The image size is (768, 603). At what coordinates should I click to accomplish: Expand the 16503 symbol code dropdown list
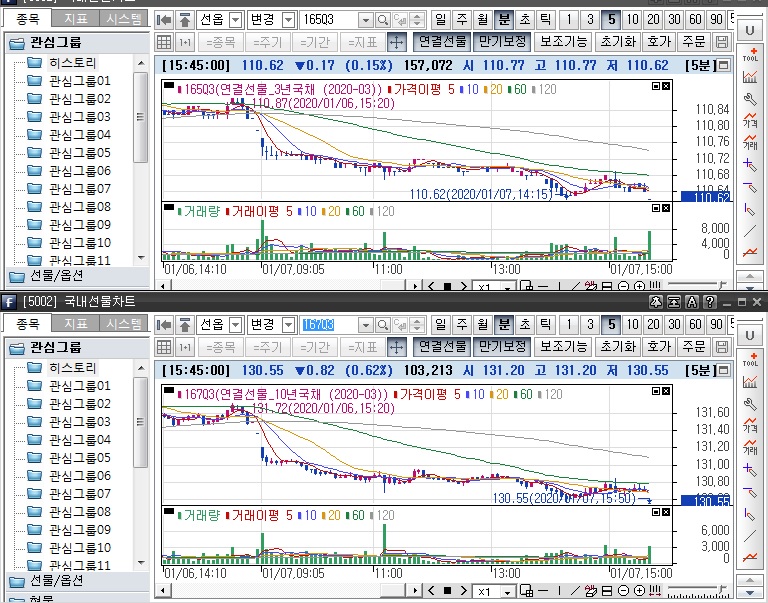[x=365, y=20]
